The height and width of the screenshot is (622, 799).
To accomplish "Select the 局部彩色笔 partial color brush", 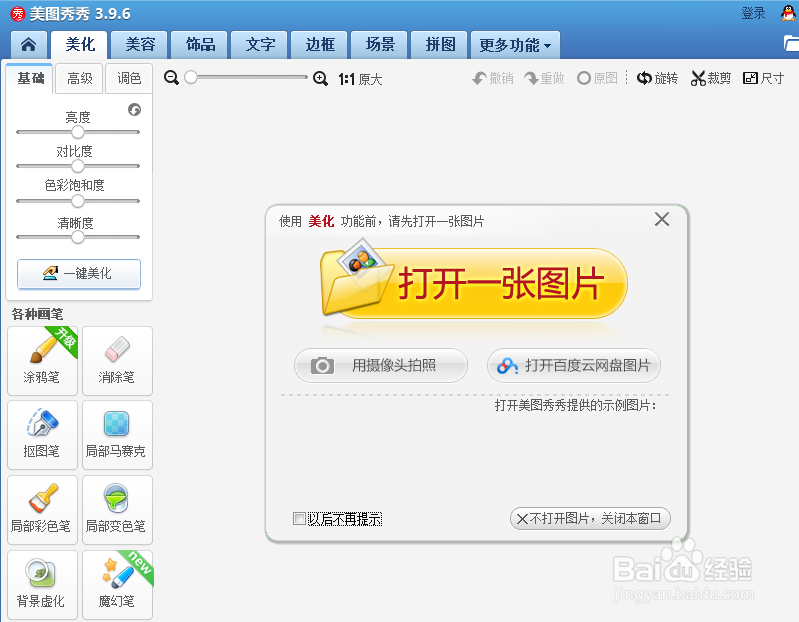I will (42, 509).
